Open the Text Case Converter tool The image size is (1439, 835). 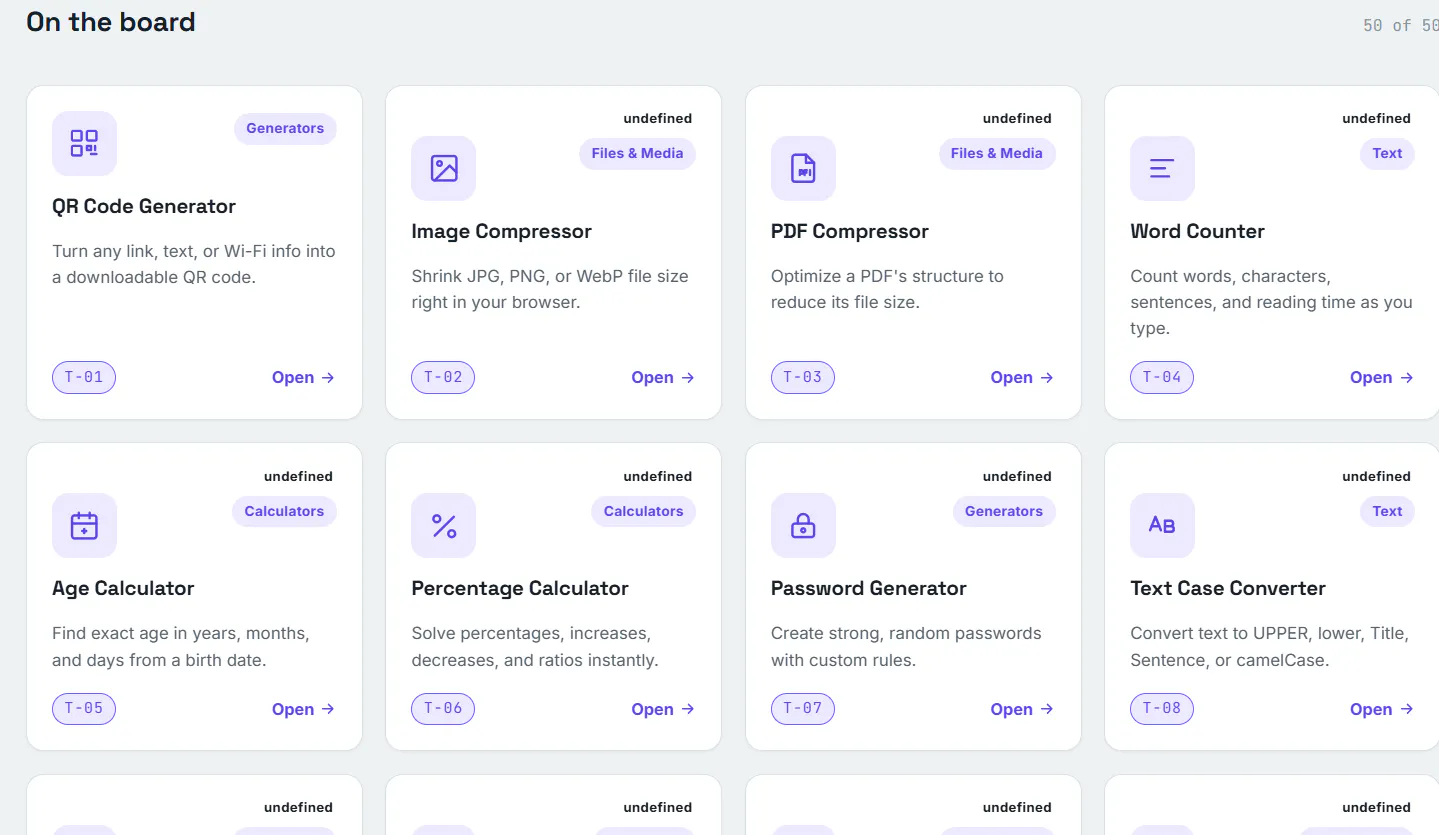pos(1382,709)
